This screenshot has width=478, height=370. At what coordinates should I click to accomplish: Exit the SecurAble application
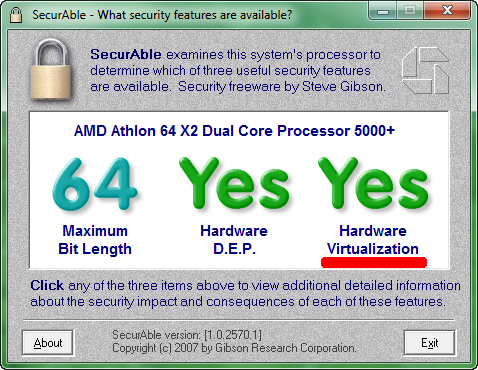[x=429, y=343]
